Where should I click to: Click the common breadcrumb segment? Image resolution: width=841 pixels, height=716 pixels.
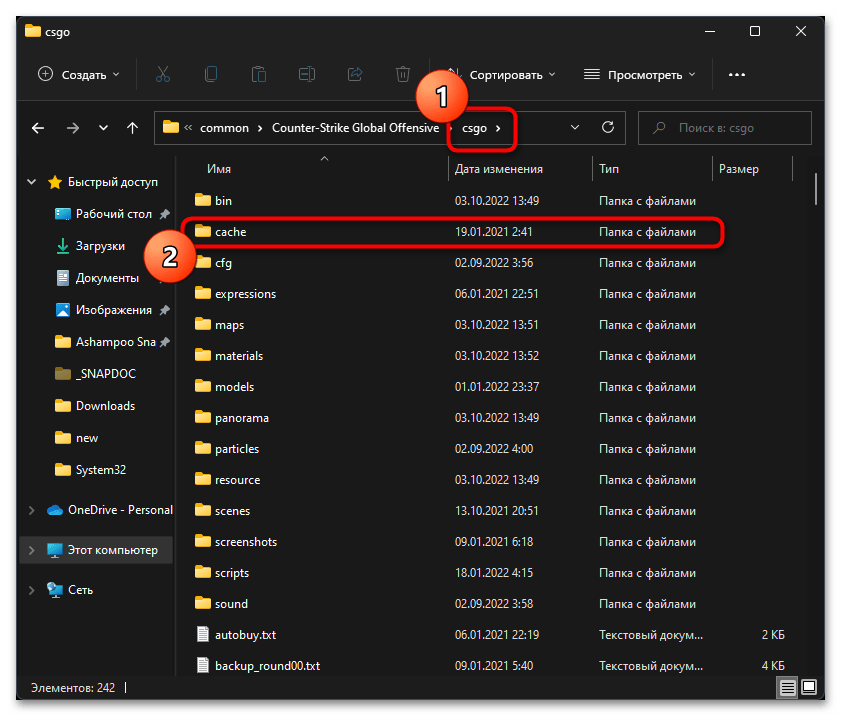(x=224, y=128)
